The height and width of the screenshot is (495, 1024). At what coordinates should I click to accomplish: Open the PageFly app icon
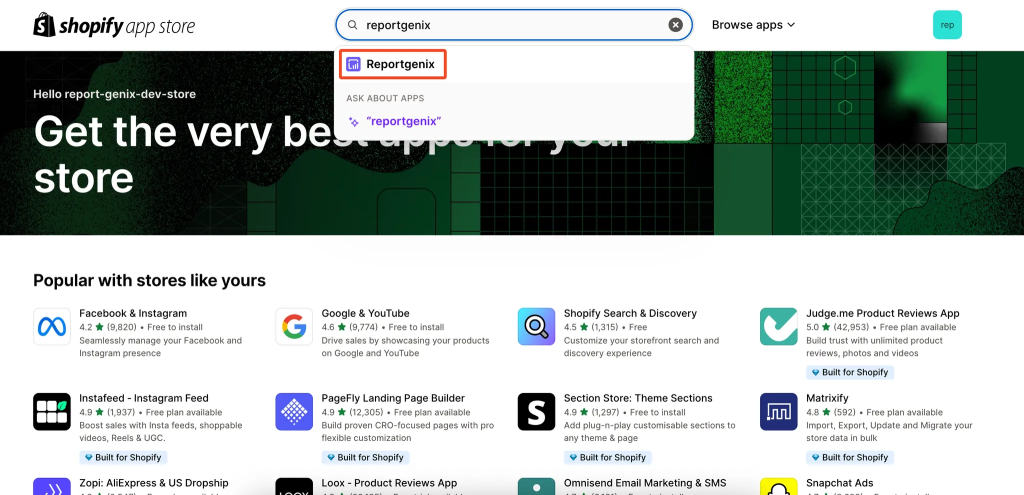[x=294, y=411]
